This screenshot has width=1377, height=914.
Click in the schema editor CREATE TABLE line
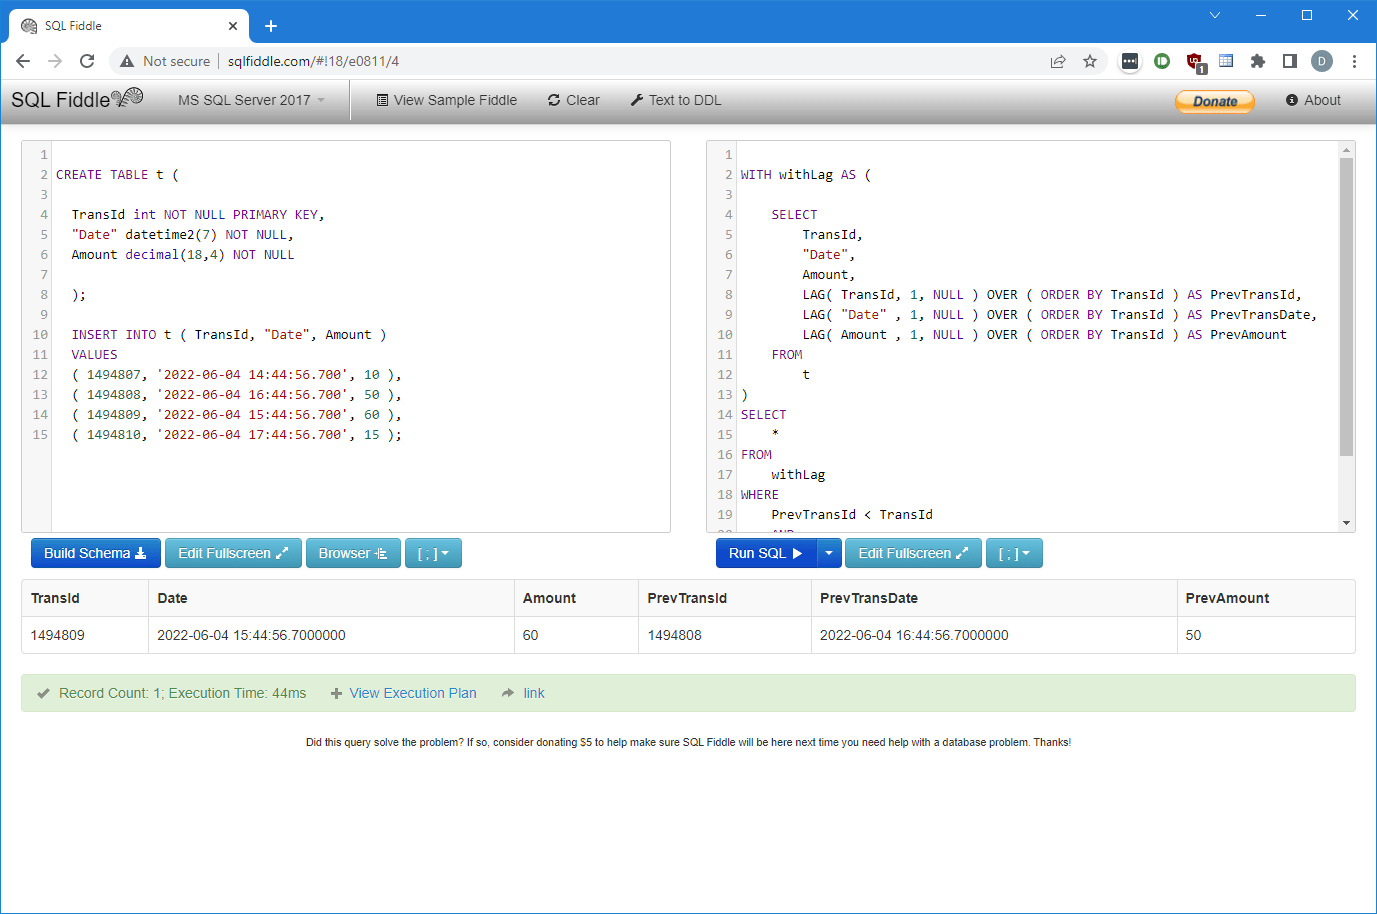pyautogui.click(x=117, y=175)
